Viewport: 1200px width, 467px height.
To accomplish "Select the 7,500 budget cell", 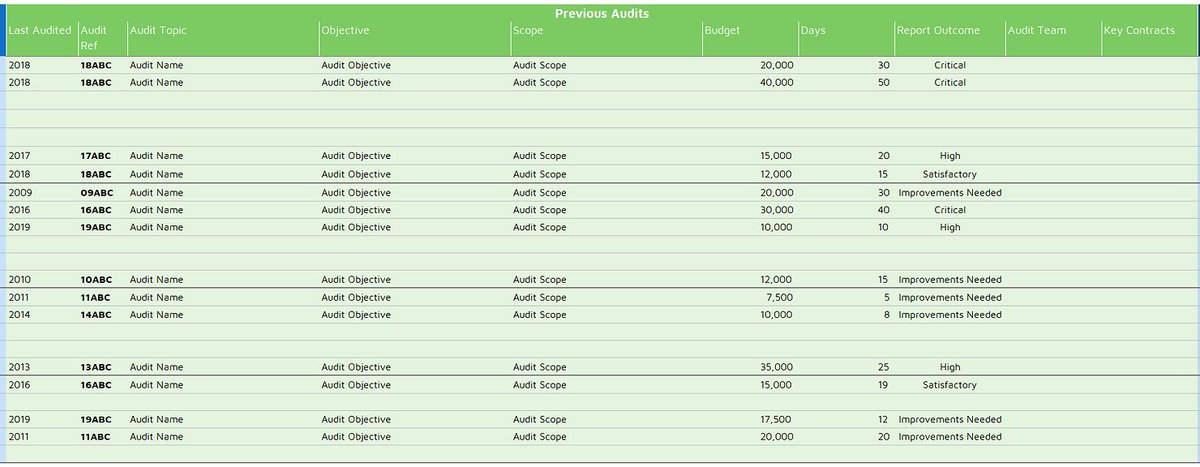I will (x=779, y=297).
